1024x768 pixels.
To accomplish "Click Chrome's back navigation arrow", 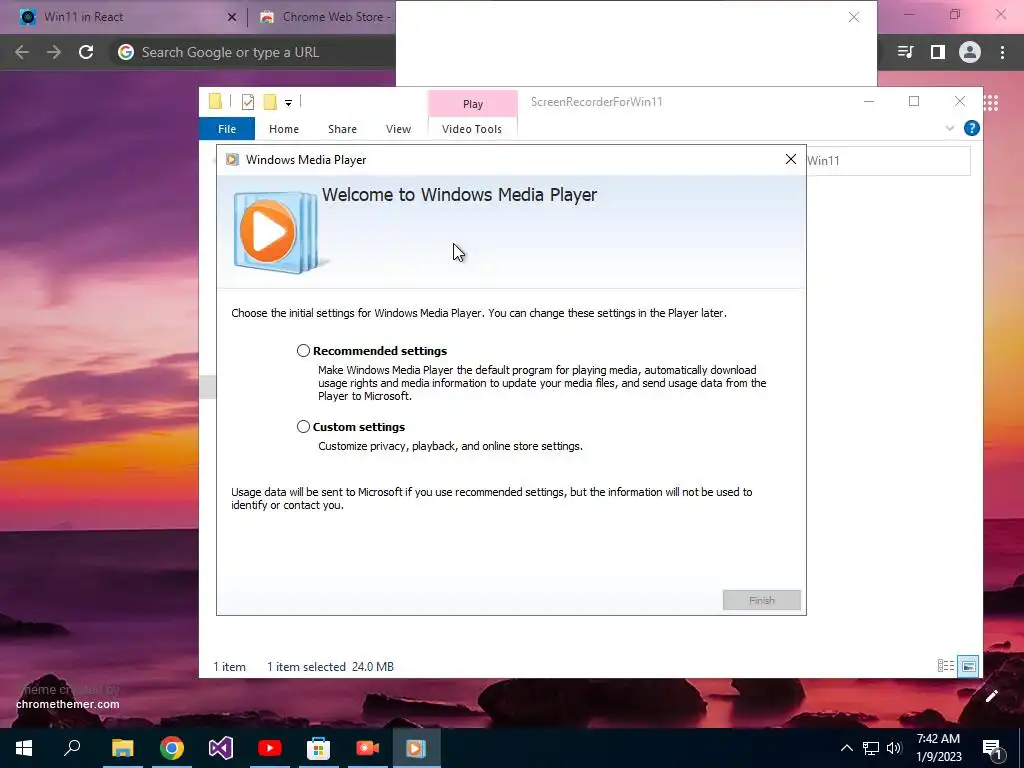I will pyautogui.click(x=22, y=52).
